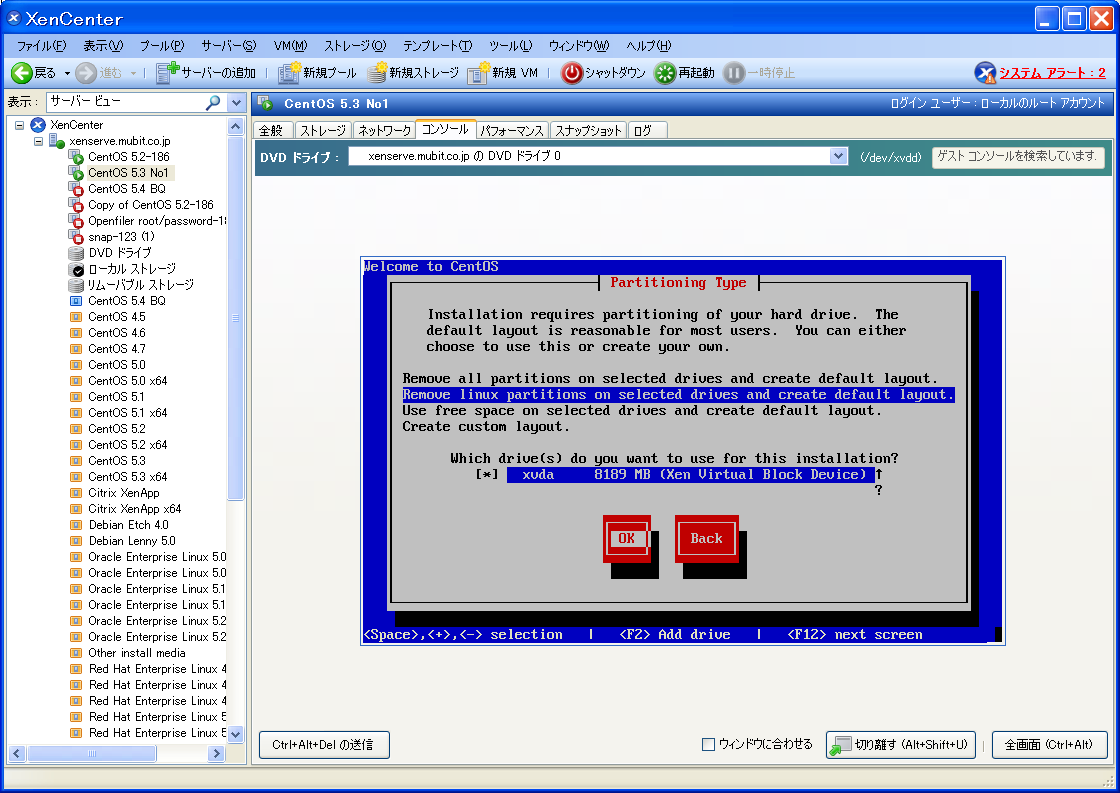
Task: Click stopped VM icon for CentOS 5.4 BQ
Action: 76,189
